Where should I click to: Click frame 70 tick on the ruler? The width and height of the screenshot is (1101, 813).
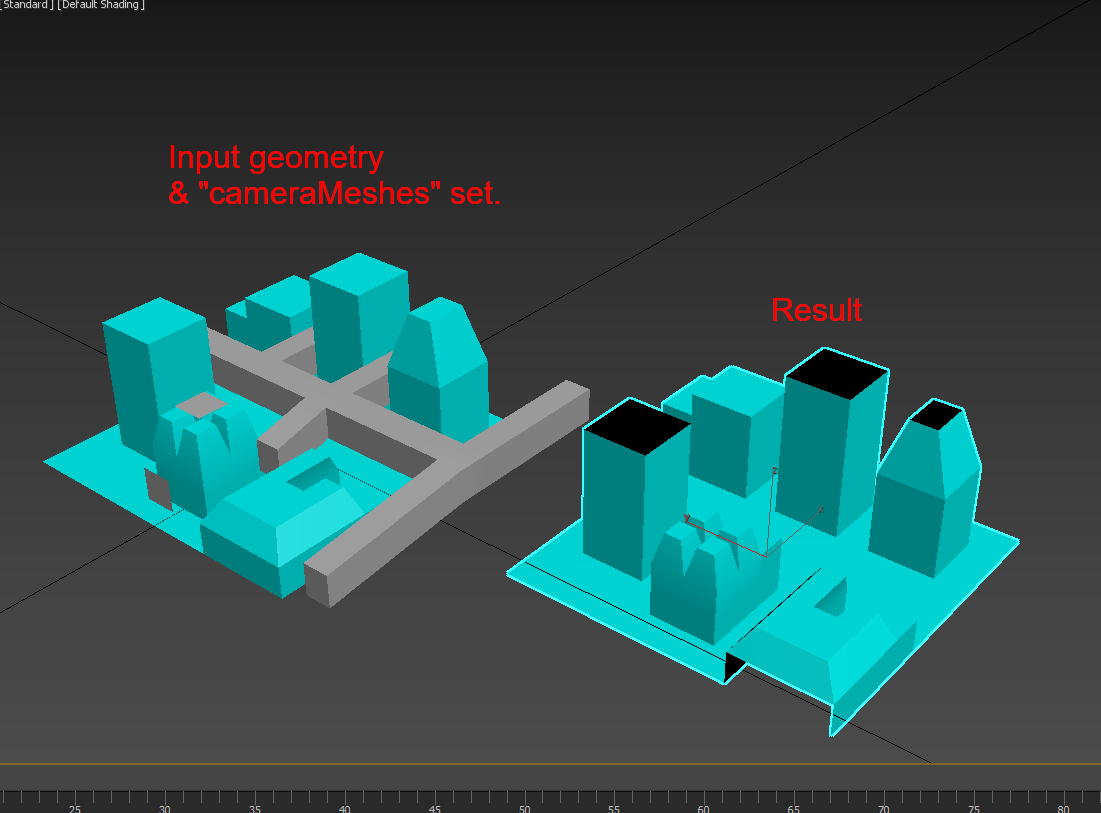[x=883, y=800]
